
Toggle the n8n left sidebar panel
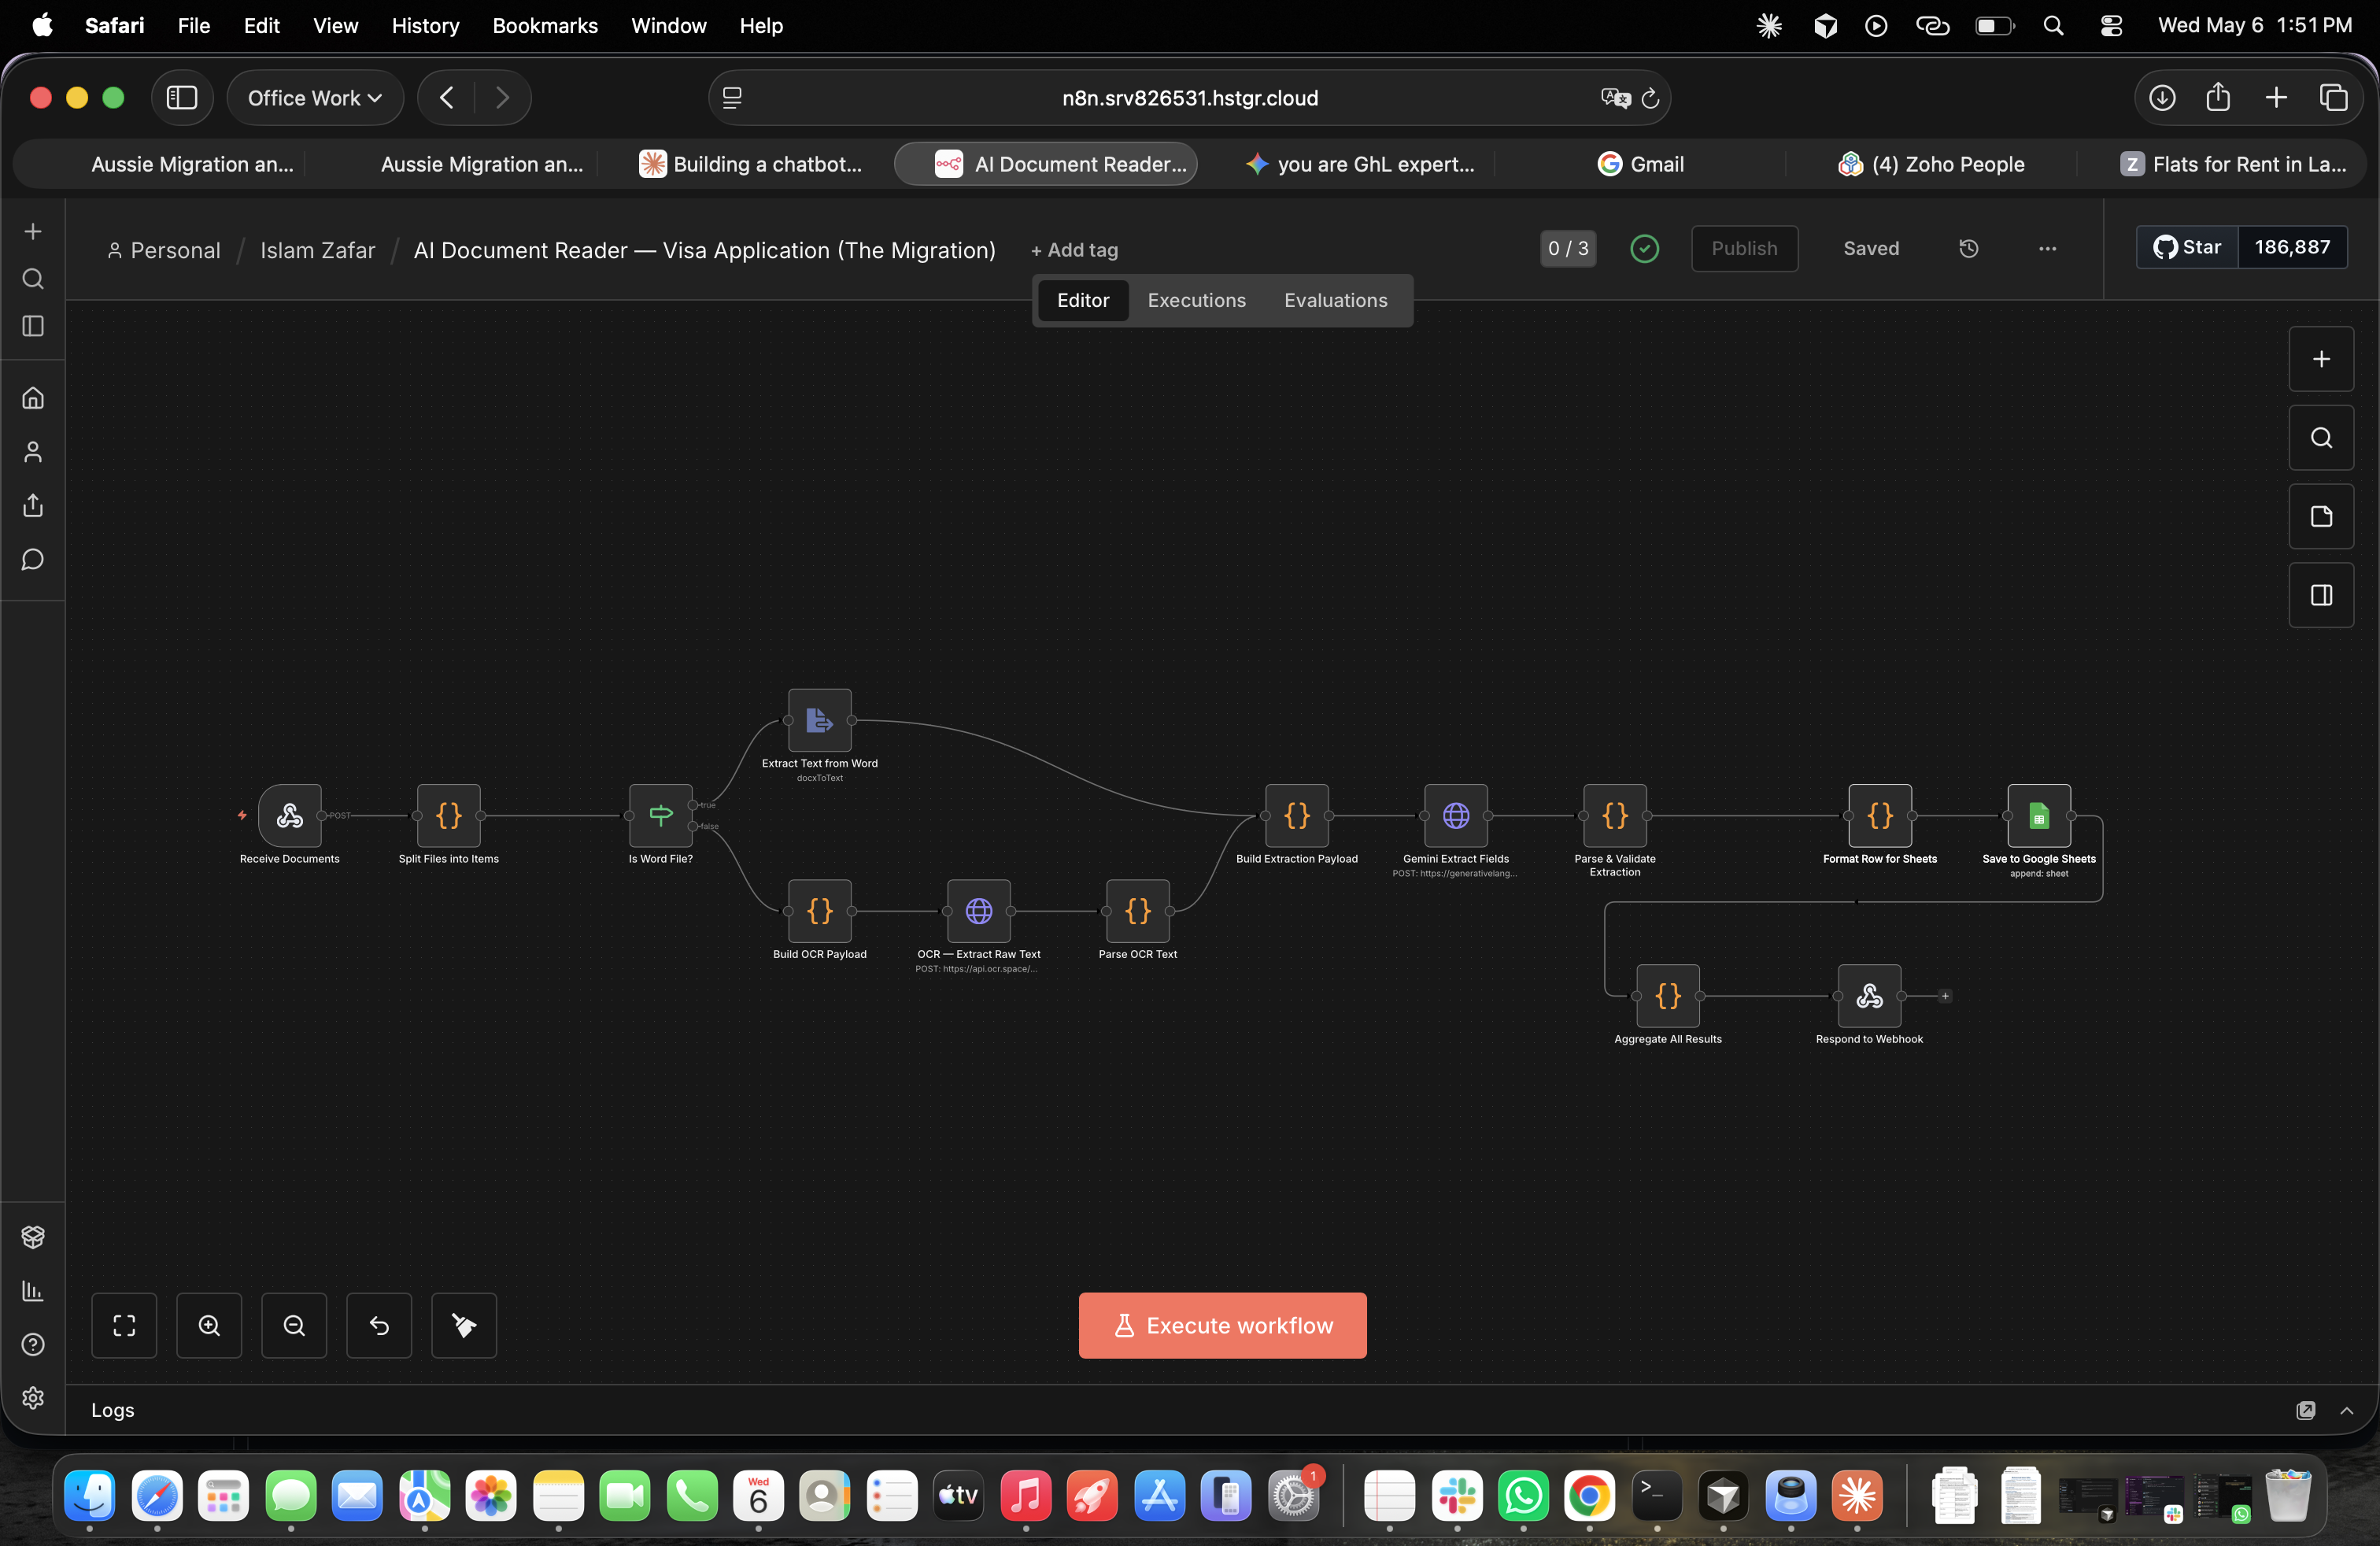click(x=33, y=326)
